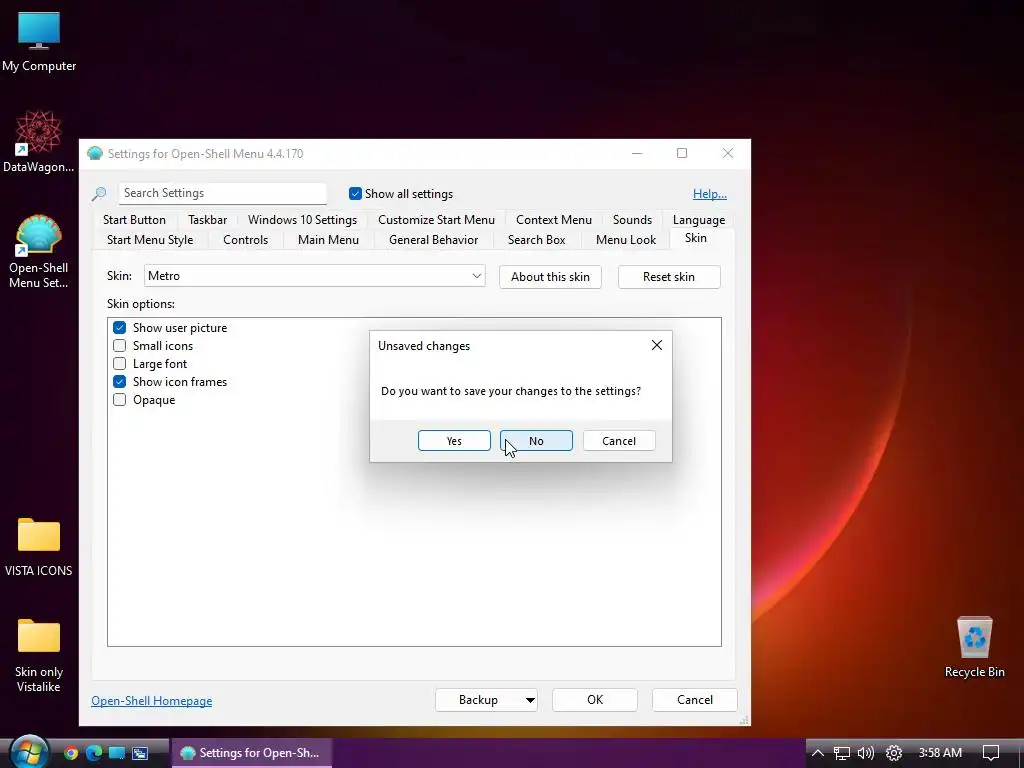Switch to the Customize Start Menu tab
The image size is (1024, 768).
436,219
